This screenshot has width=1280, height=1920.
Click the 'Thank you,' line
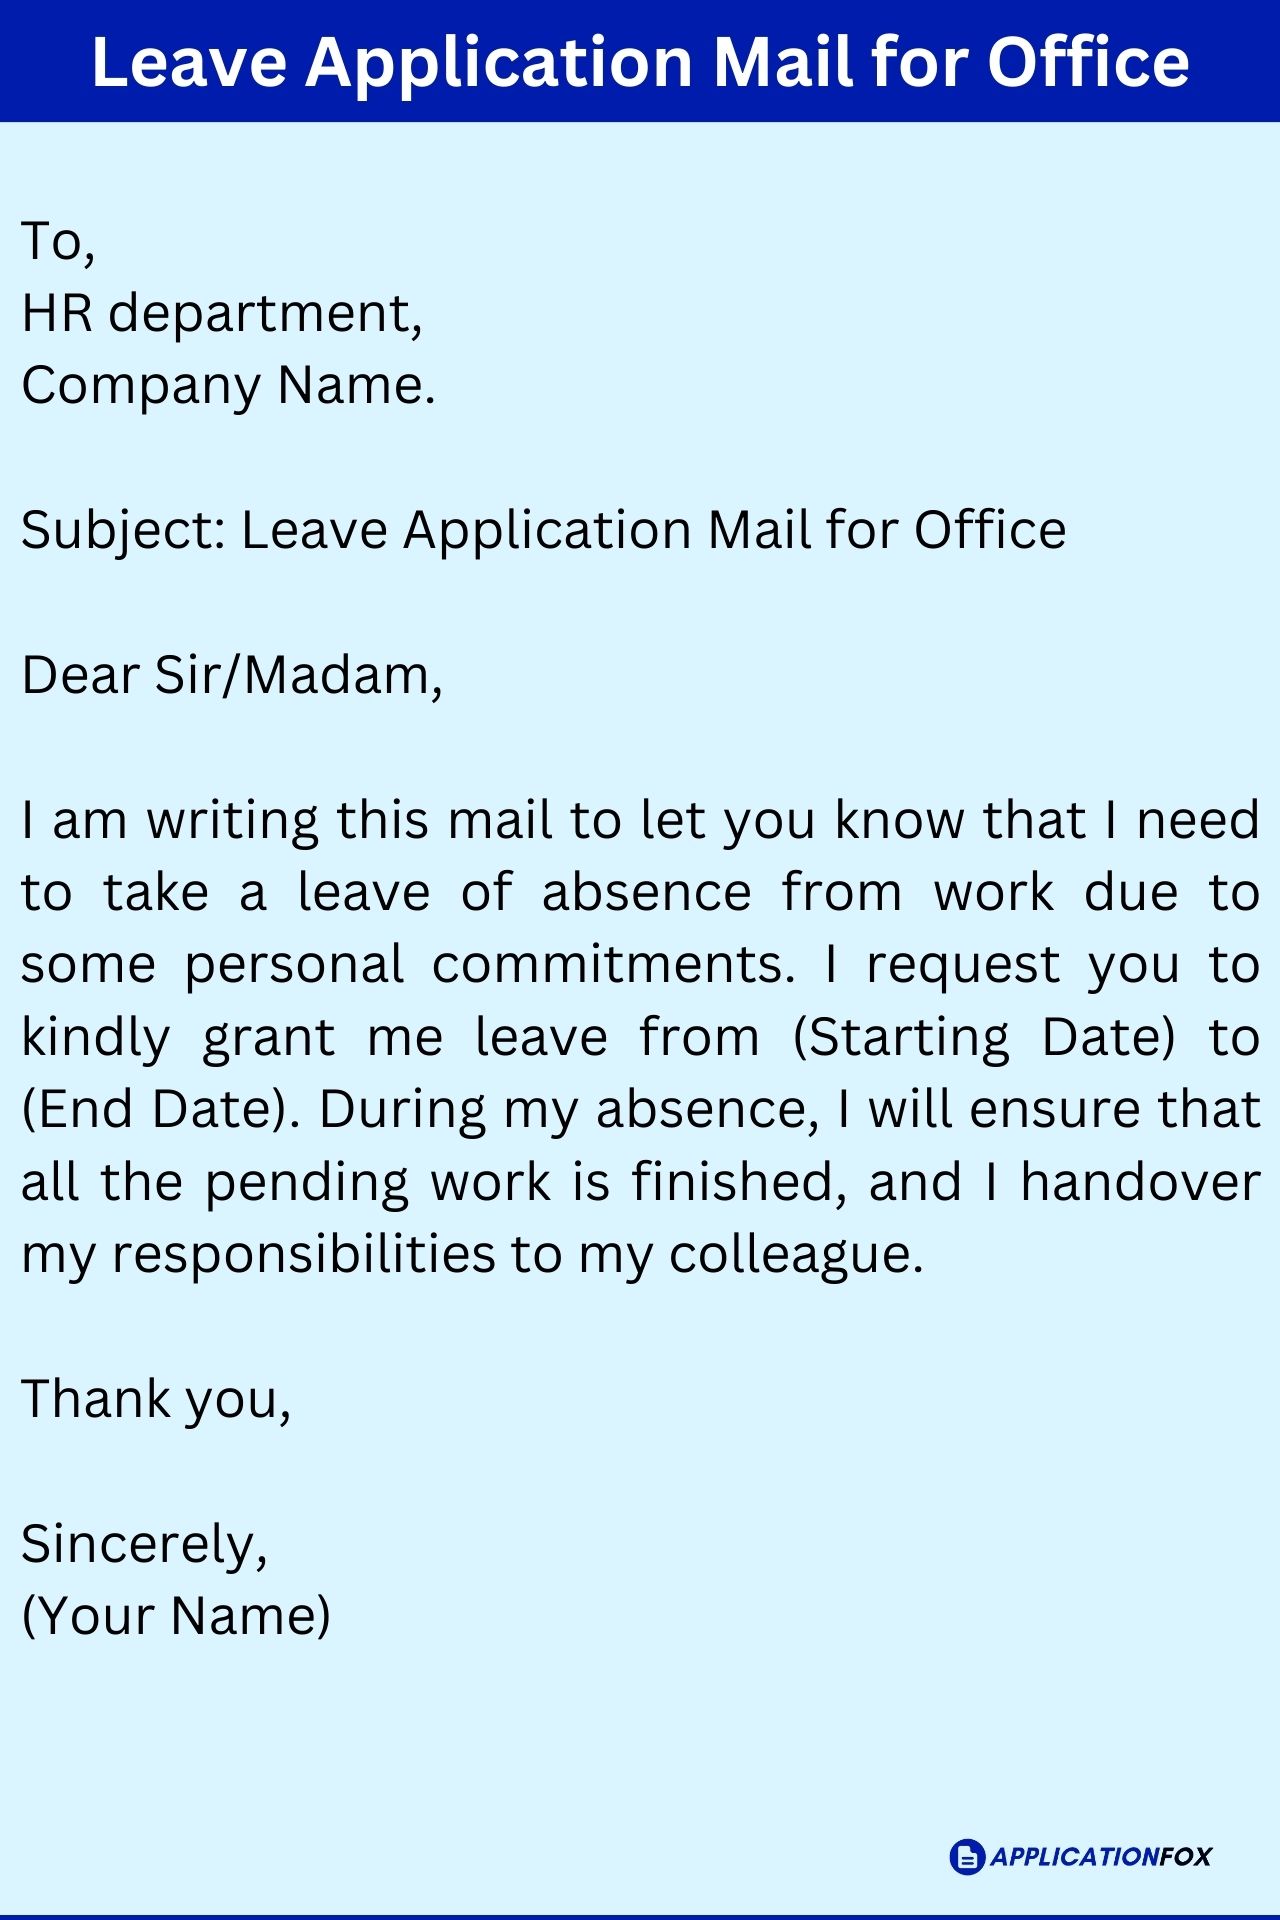point(156,1399)
